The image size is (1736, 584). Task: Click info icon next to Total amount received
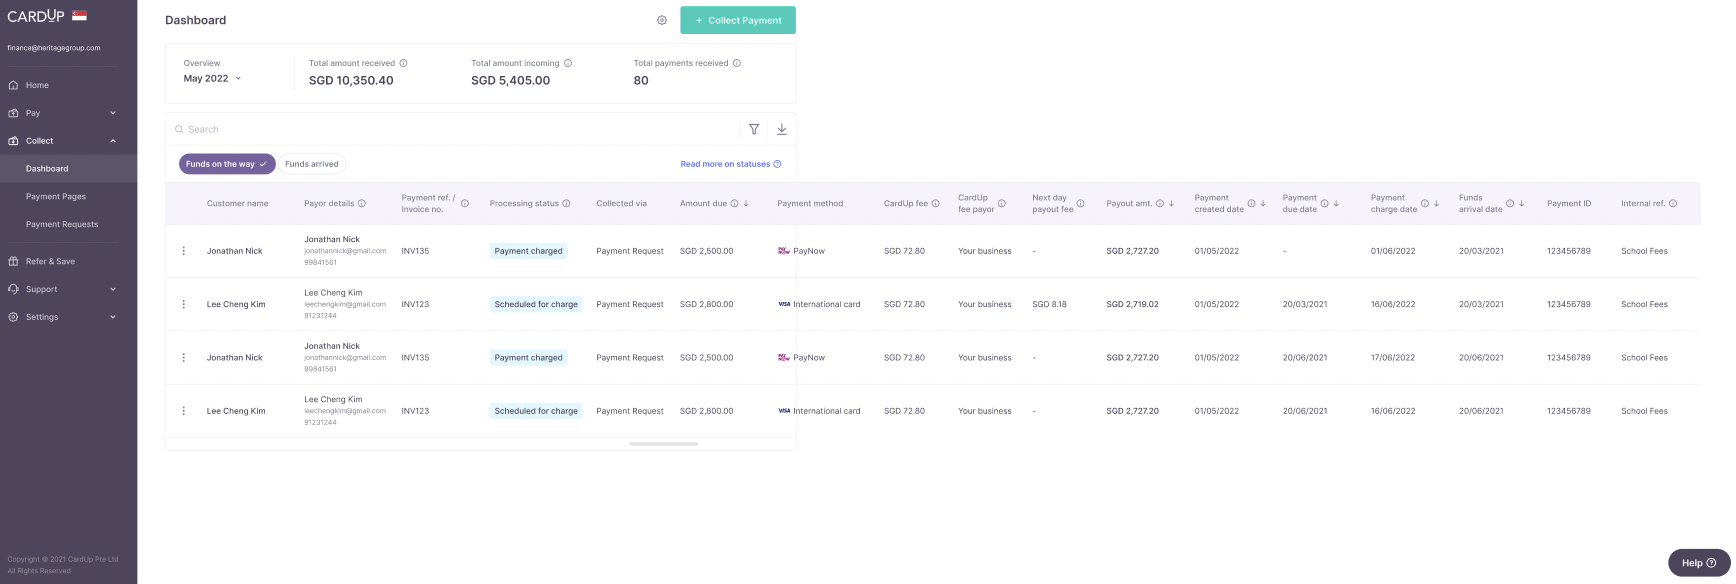404,63
